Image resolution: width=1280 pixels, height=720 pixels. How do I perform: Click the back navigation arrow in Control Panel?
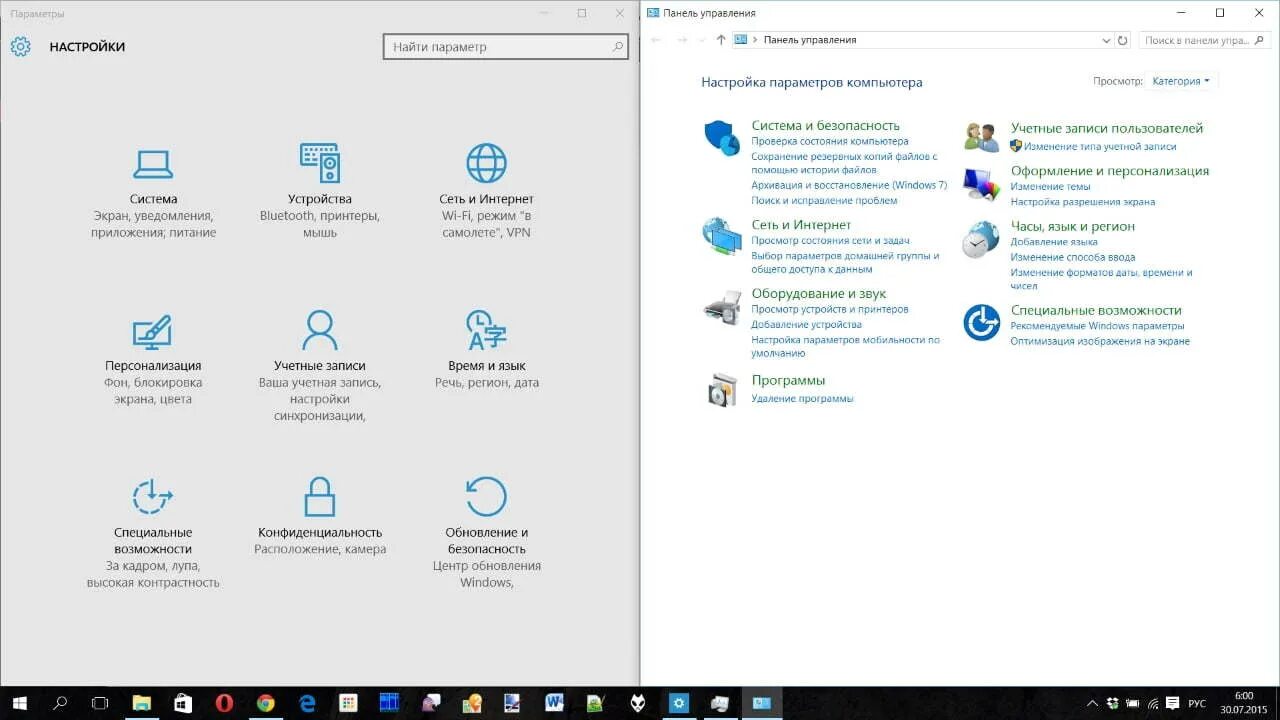click(657, 40)
